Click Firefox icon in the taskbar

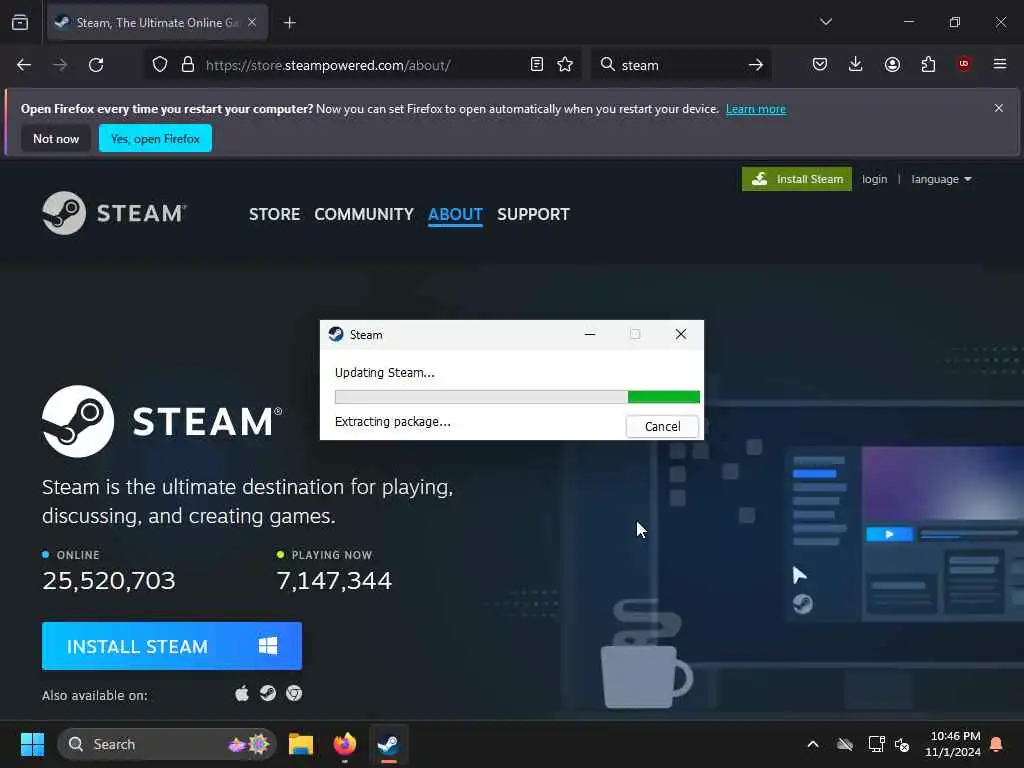[x=345, y=744]
